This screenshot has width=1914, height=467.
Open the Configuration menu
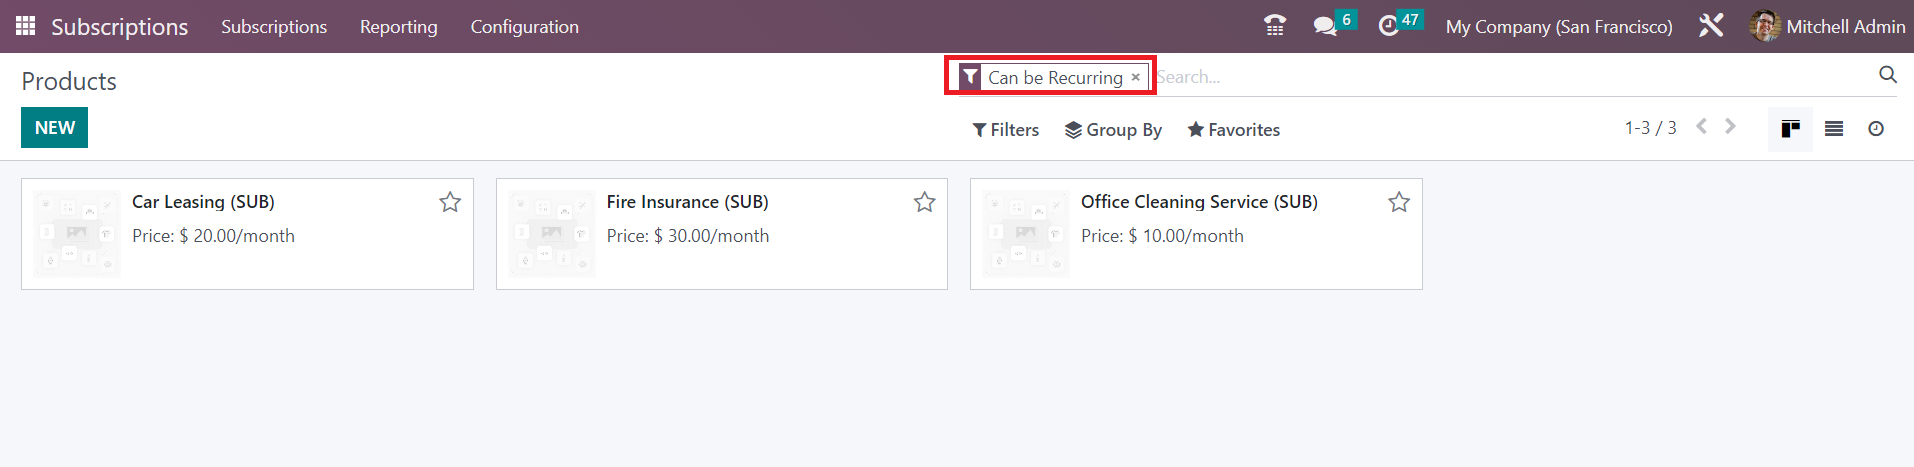(525, 27)
